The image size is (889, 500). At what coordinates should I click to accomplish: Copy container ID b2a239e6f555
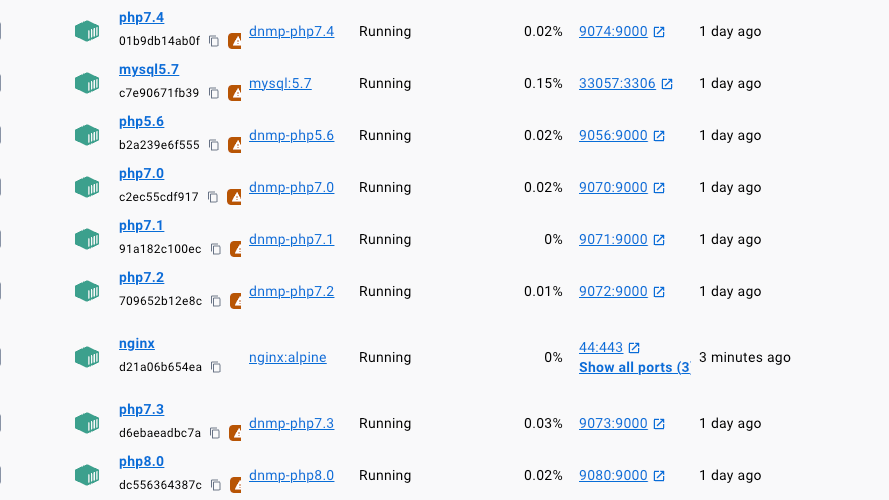214,145
